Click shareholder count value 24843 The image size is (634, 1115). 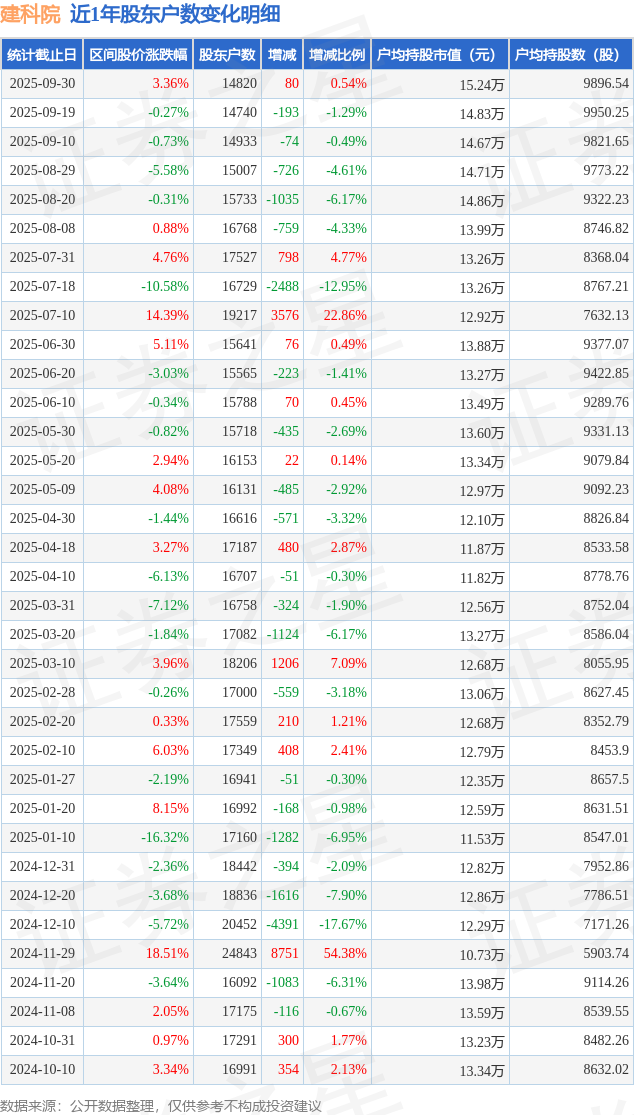[x=239, y=954]
